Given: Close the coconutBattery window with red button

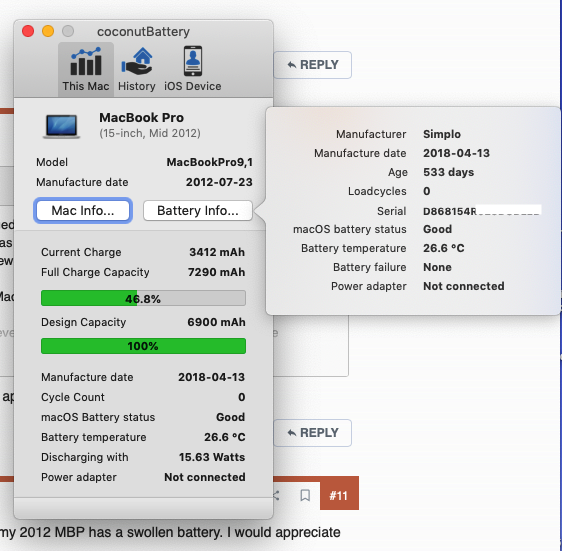Looking at the screenshot, I should coord(28,31).
